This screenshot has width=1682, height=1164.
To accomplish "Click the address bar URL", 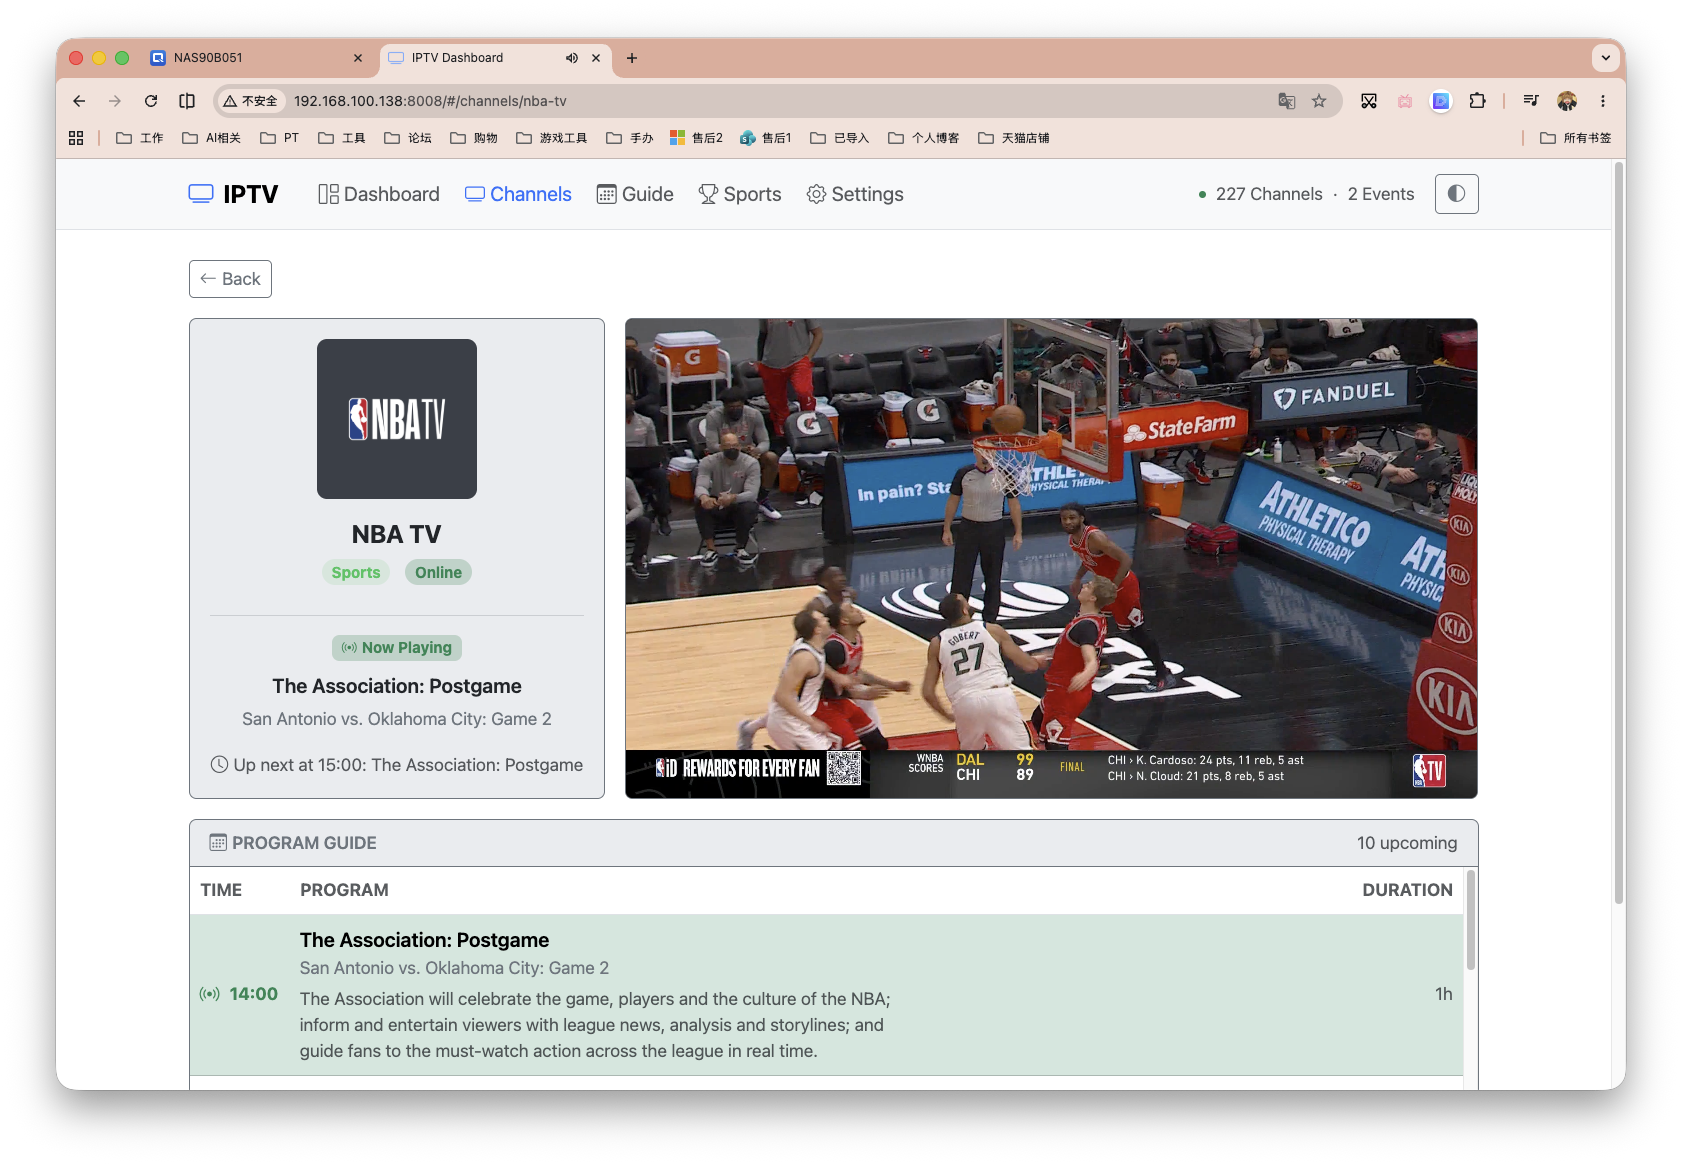I will tap(430, 101).
